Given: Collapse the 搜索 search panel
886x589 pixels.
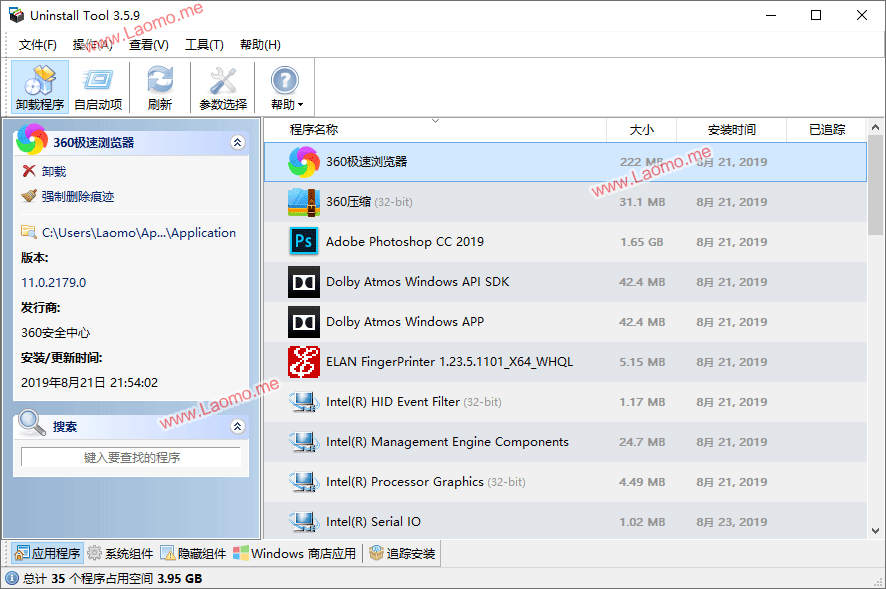Looking at the screenshot, I should (x=237, y=426).
